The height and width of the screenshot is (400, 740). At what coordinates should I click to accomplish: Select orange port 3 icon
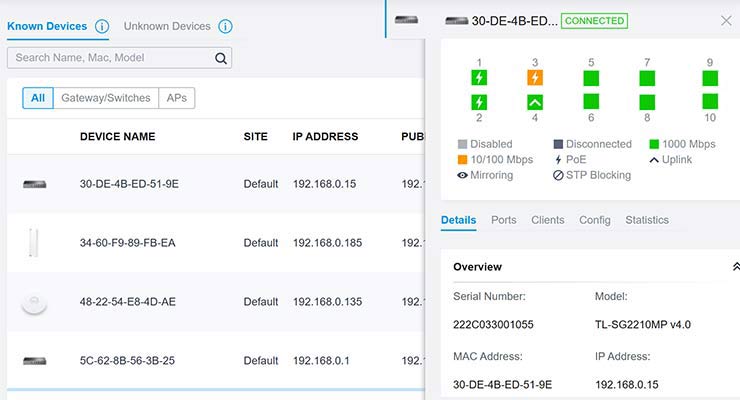click(x=535, y=78)
